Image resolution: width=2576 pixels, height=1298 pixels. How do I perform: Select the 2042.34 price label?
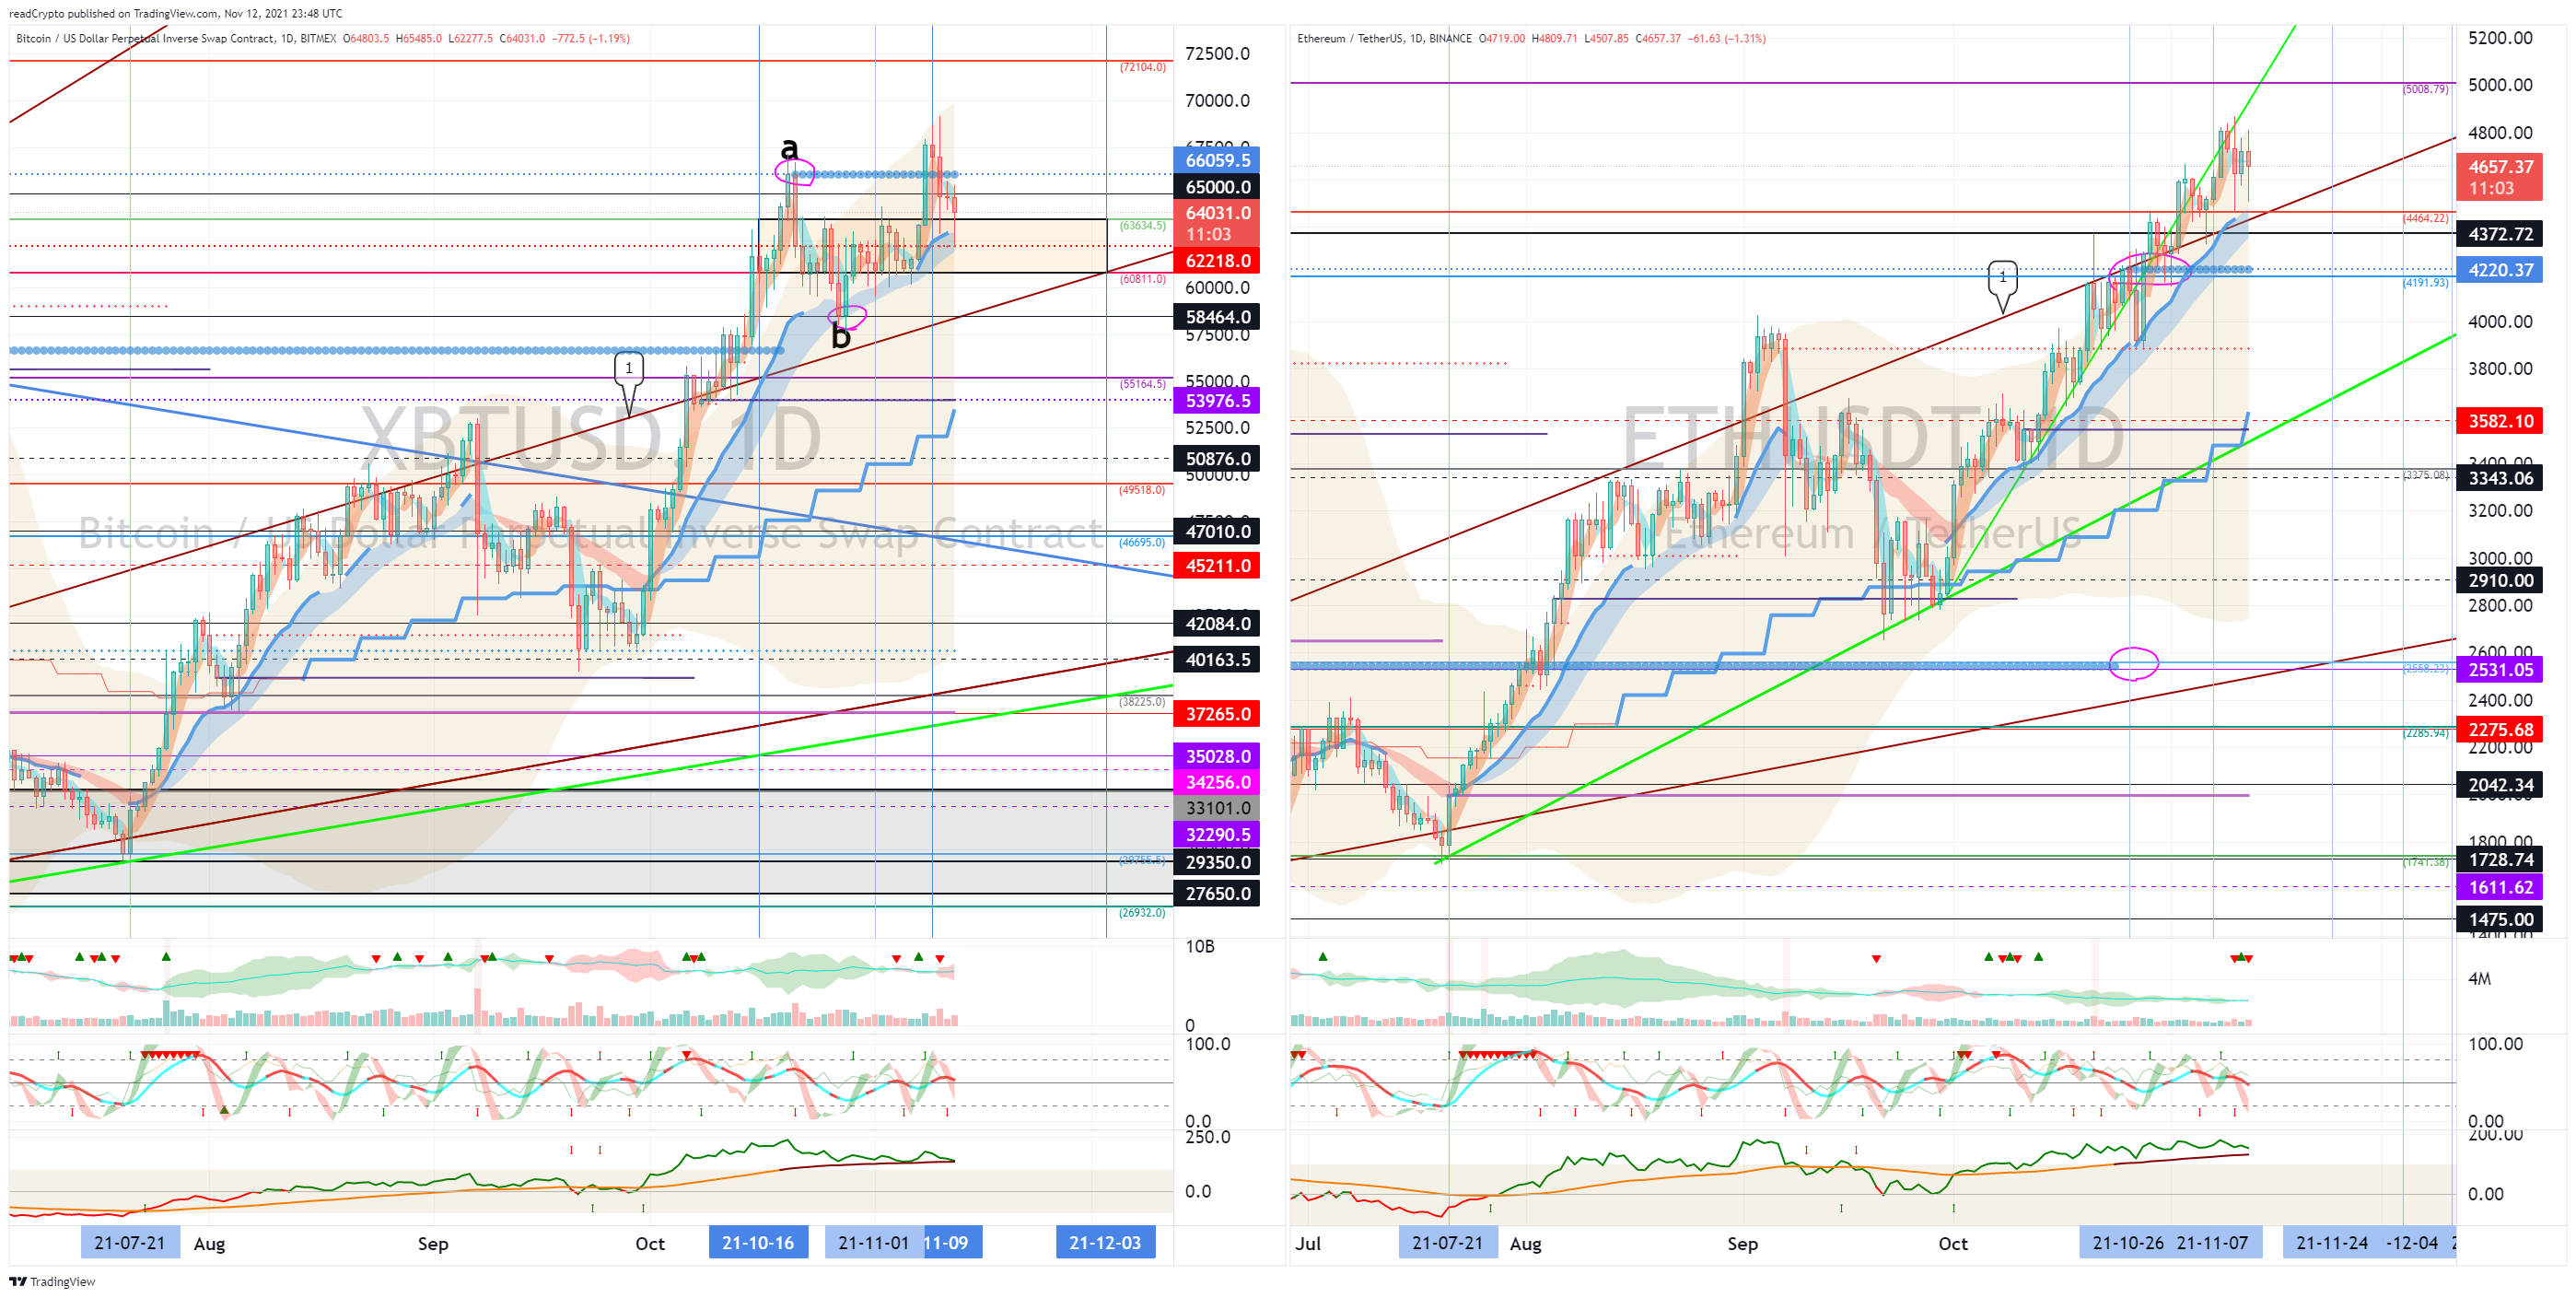(2499, 785)
